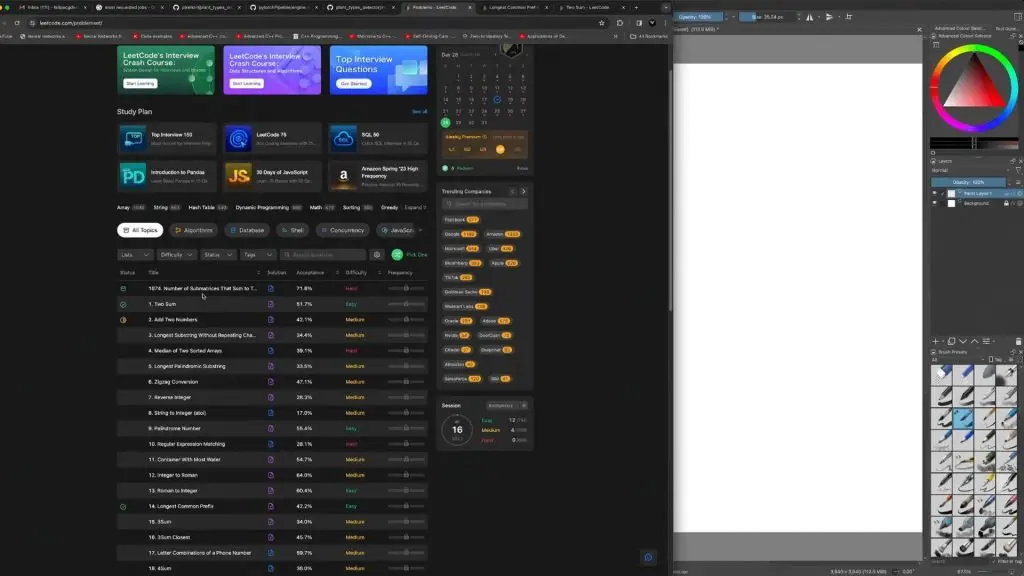
Task: Switch to the Database topic tab
Action: [x=247, y=230]
